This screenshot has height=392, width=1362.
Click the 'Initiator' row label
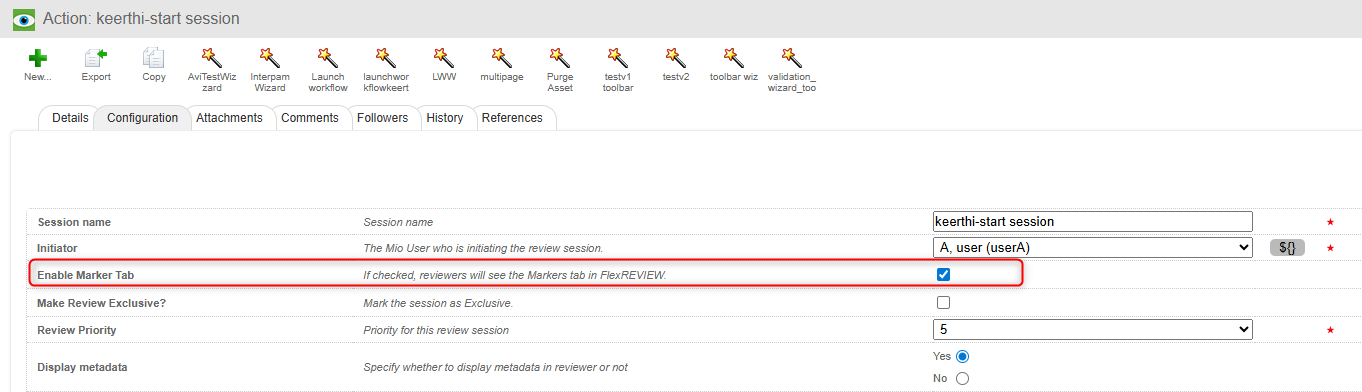pos(57,248)
